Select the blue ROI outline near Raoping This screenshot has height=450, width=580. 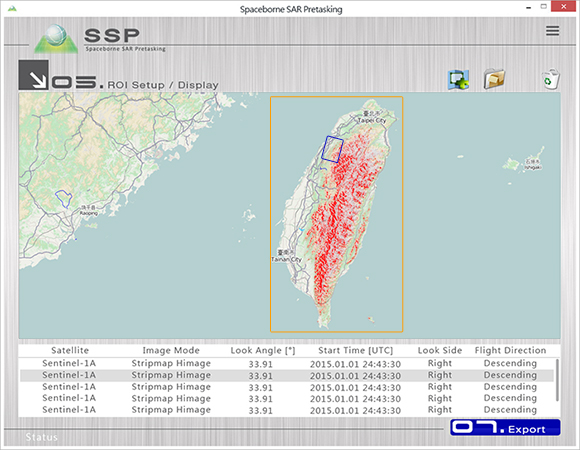(63, 199)
